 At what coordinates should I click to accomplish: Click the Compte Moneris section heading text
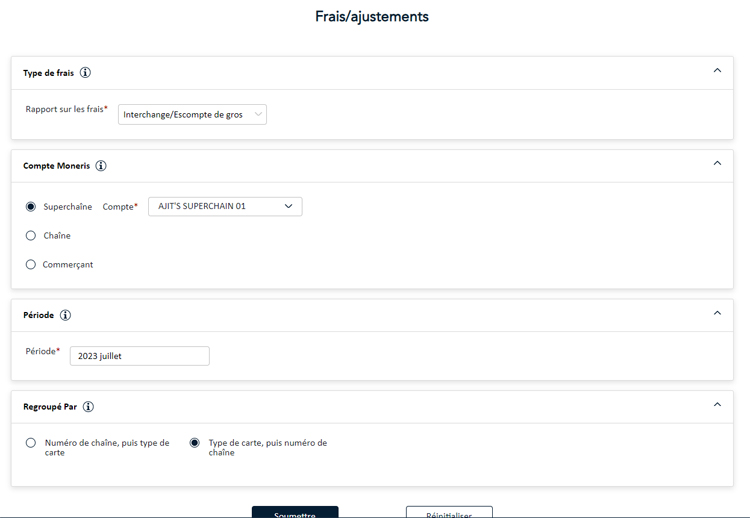tap(56, 166)
